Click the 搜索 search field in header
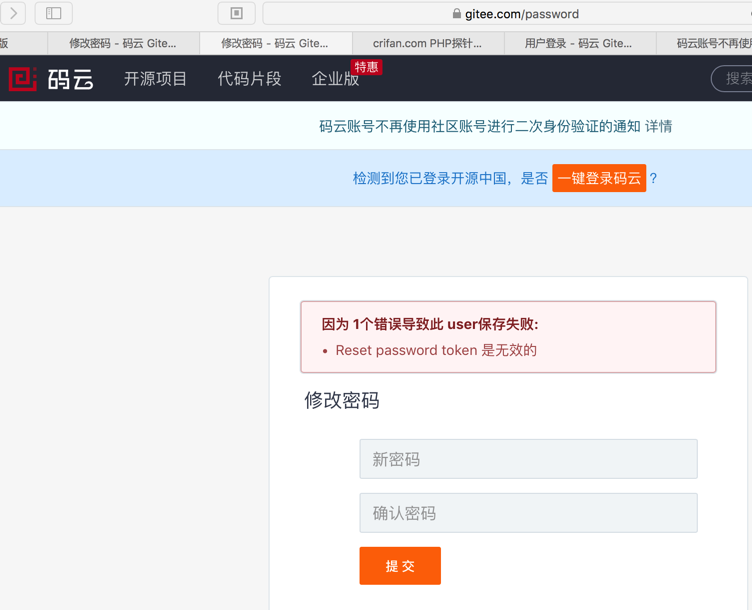The width and height of the screenshot is (752, 610). (732, 79)
